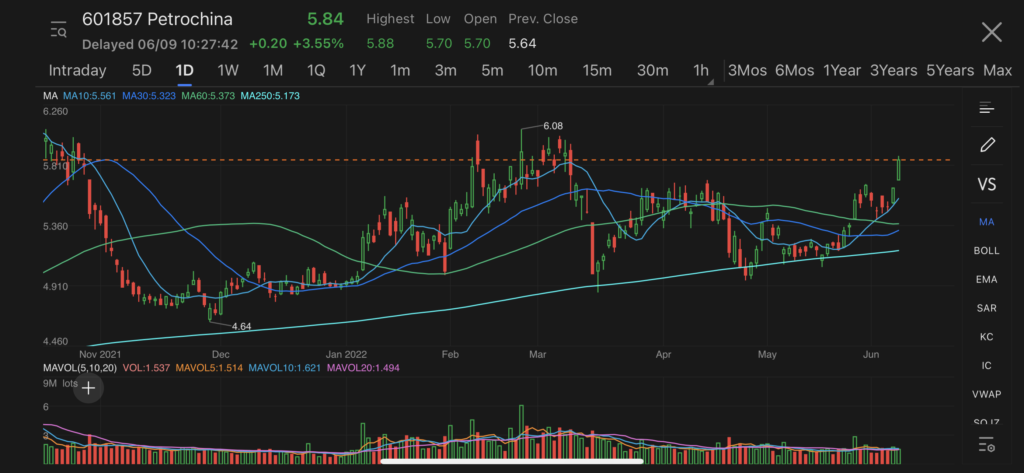
Task: Switch to the 5m minute chart
Action: (x=492, y=71)
